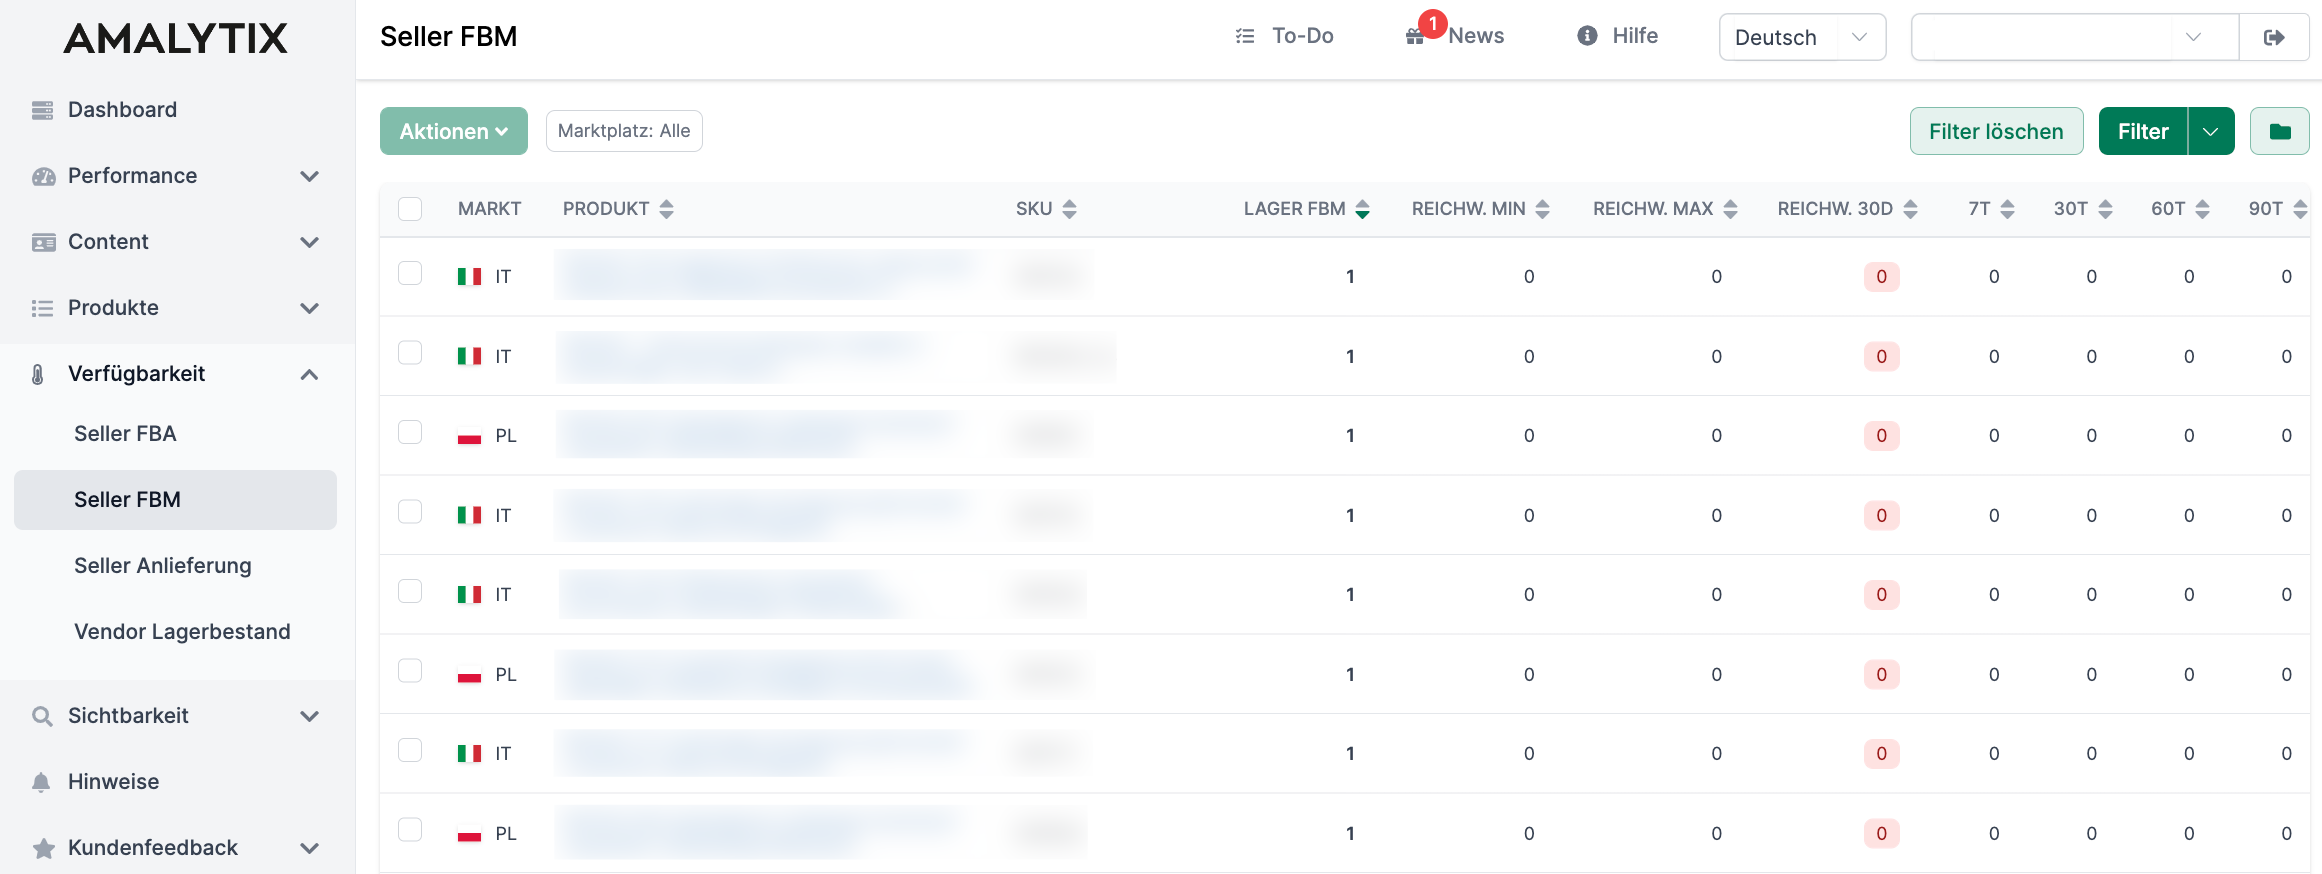Click the Hinweise bell icon
This screenshot has width=2322, height=874.
click(x=41, y=782)
